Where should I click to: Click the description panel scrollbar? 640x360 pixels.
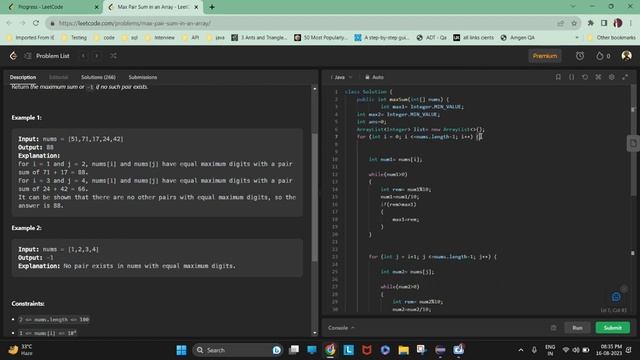pyautogui.click(x=314, y=197)
